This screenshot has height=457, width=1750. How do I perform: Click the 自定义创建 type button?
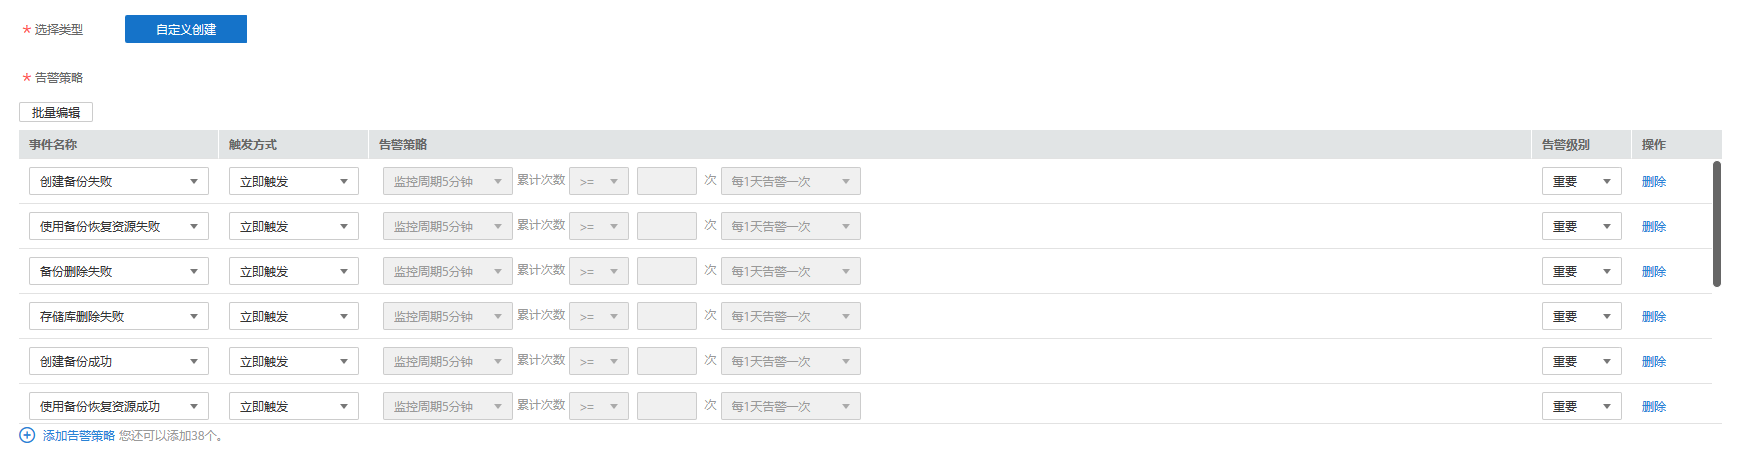[x=186, y=29]
